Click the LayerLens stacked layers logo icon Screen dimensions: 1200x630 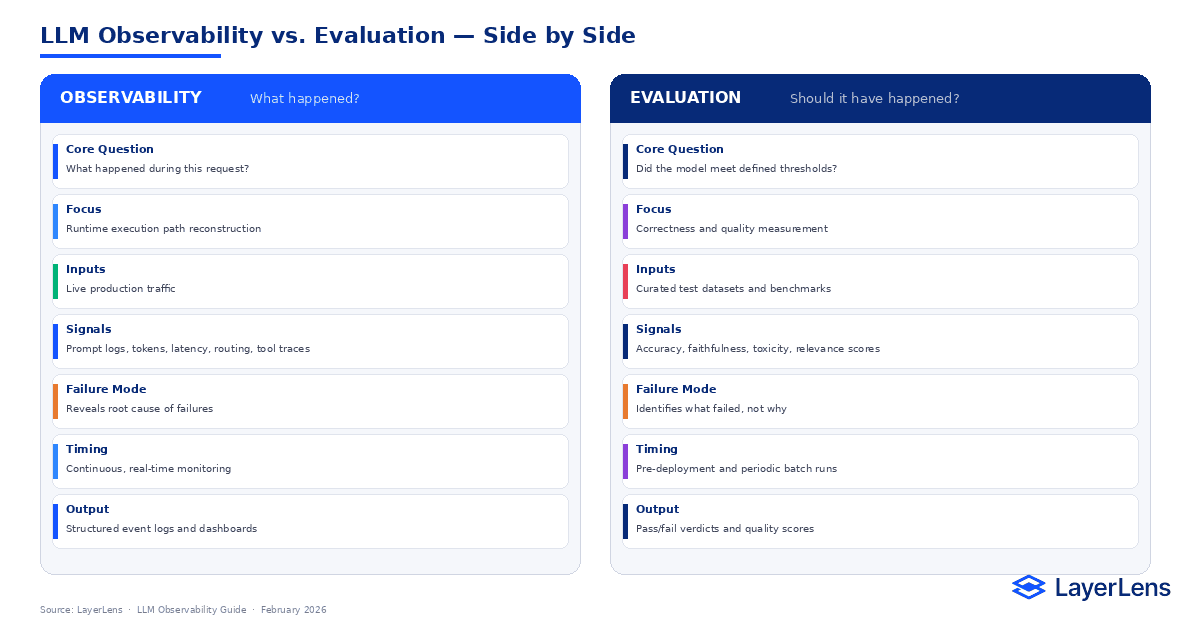[1028, 587]
